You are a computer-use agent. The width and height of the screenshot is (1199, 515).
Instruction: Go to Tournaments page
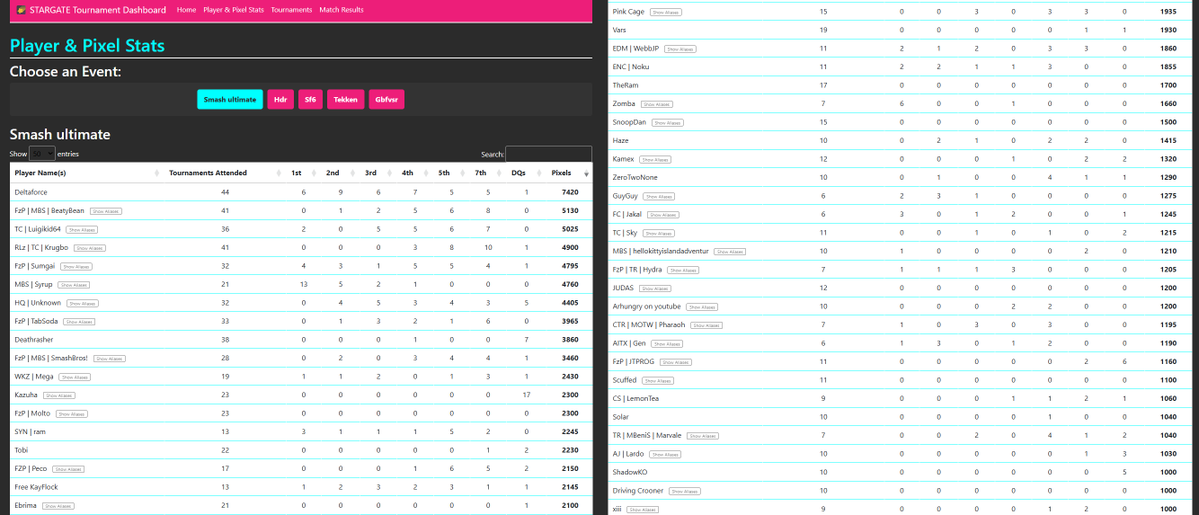tap(291, 10)
